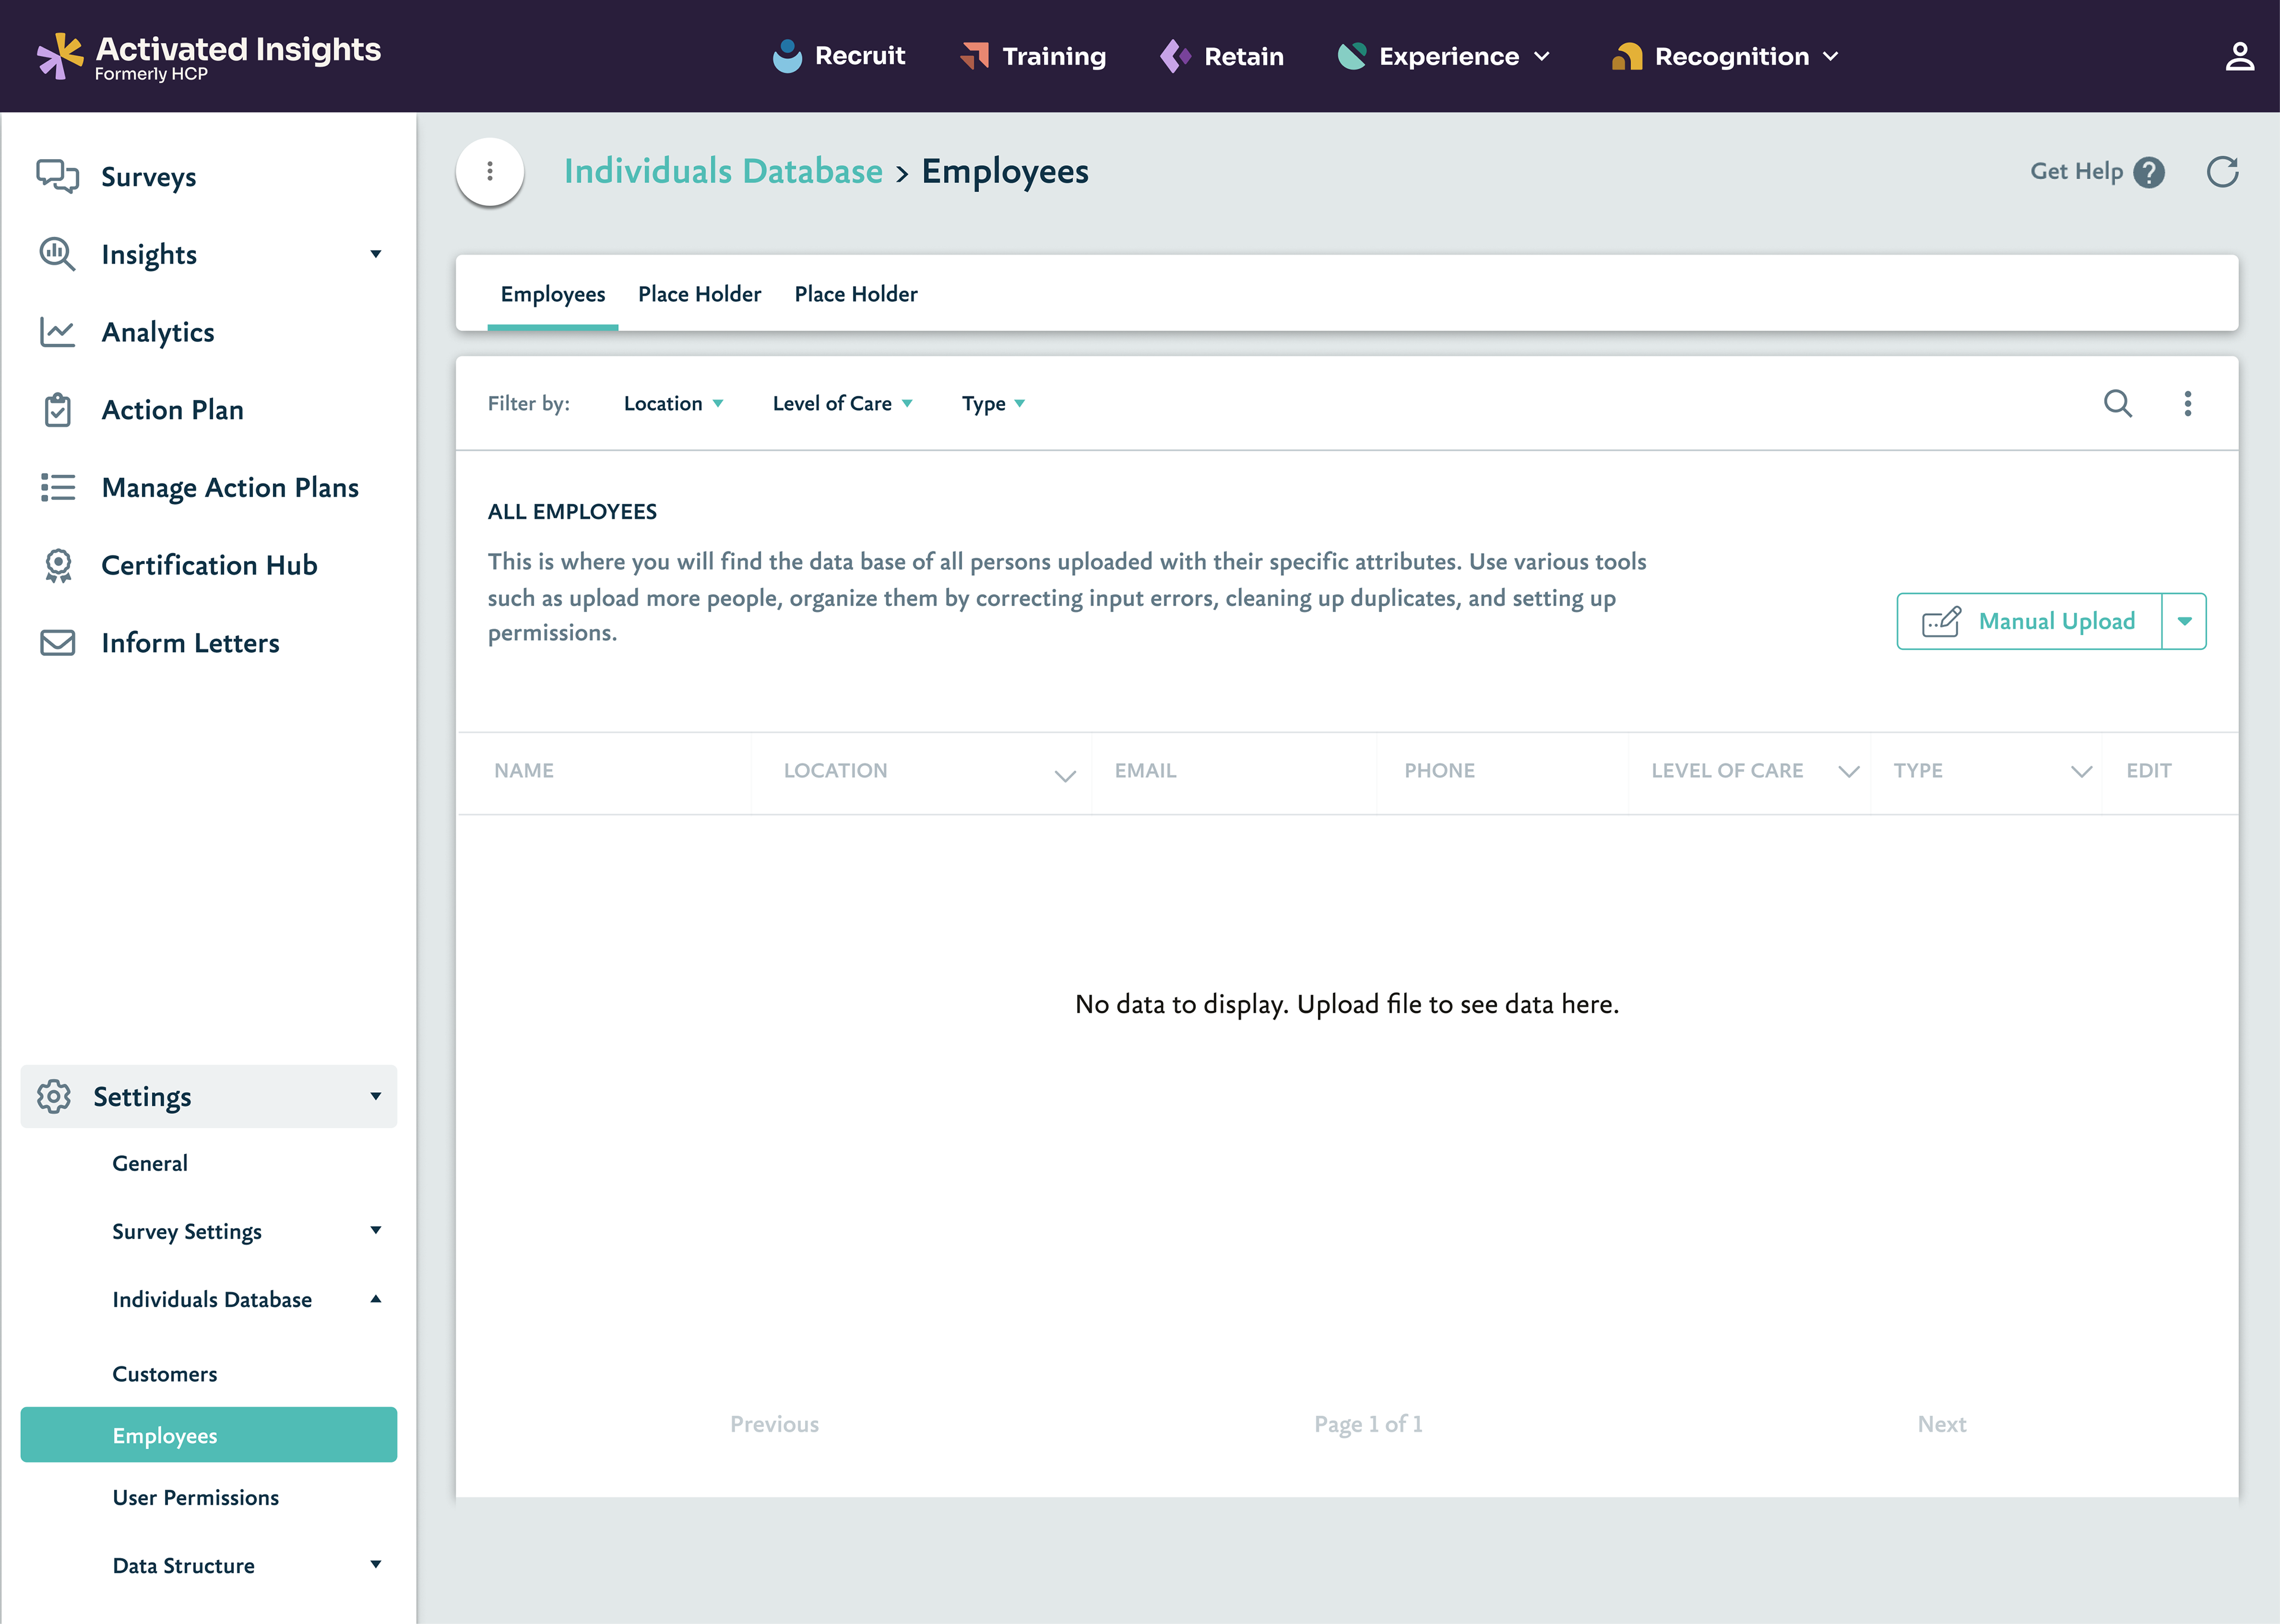Click the refresh icon
The height and width of the screenshot is (1624, 2280).
[2222, 172]
